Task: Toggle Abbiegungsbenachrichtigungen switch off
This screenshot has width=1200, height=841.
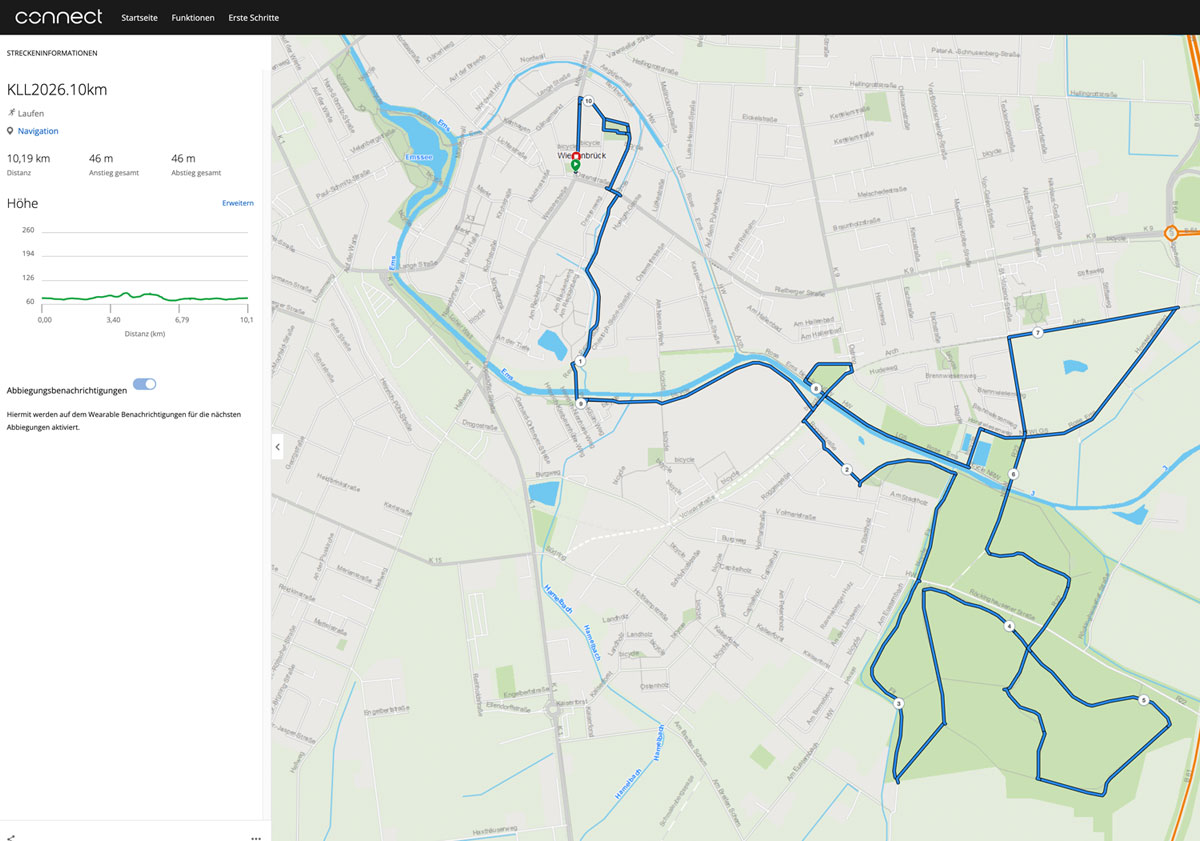Action: point(144,384)
